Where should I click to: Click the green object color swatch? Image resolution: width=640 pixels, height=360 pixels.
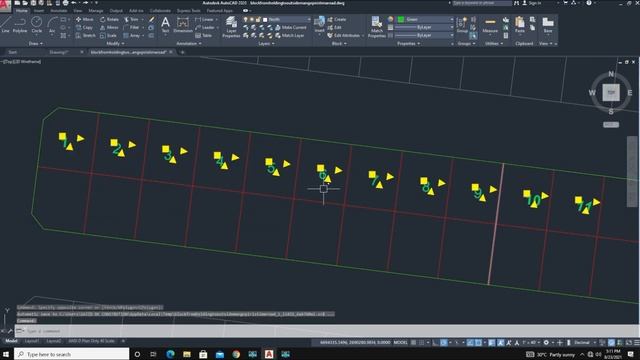click(401, 19)
